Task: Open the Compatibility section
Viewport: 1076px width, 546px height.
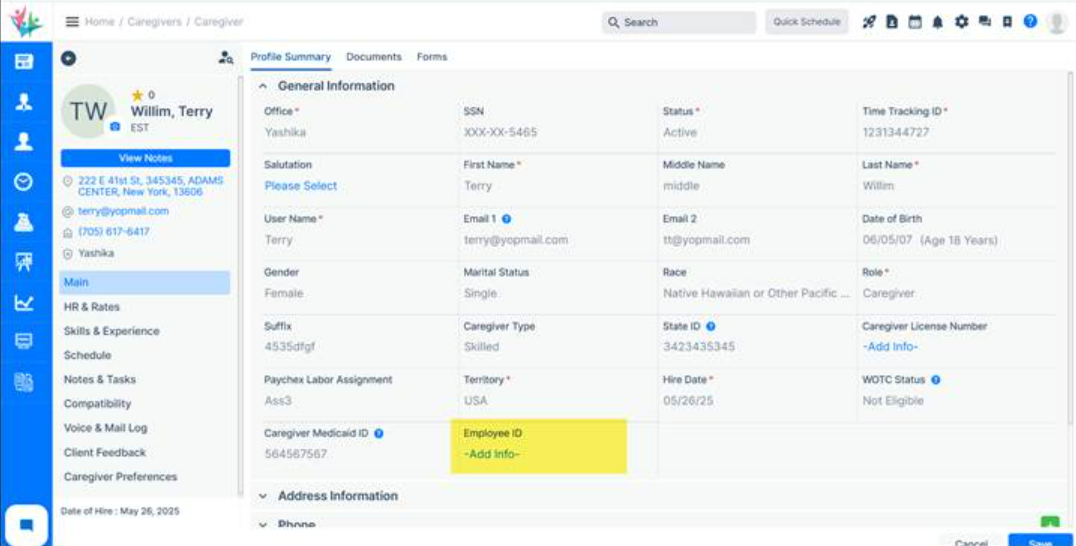Action: click(97, 403)
